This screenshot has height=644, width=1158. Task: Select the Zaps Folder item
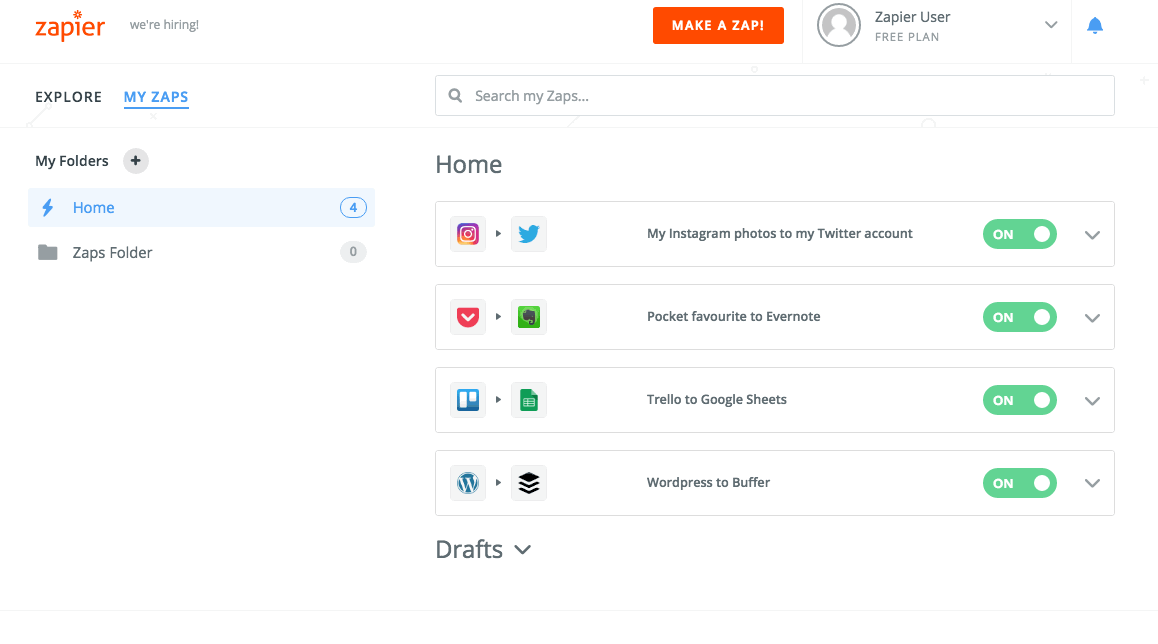[x=201, y=253]
